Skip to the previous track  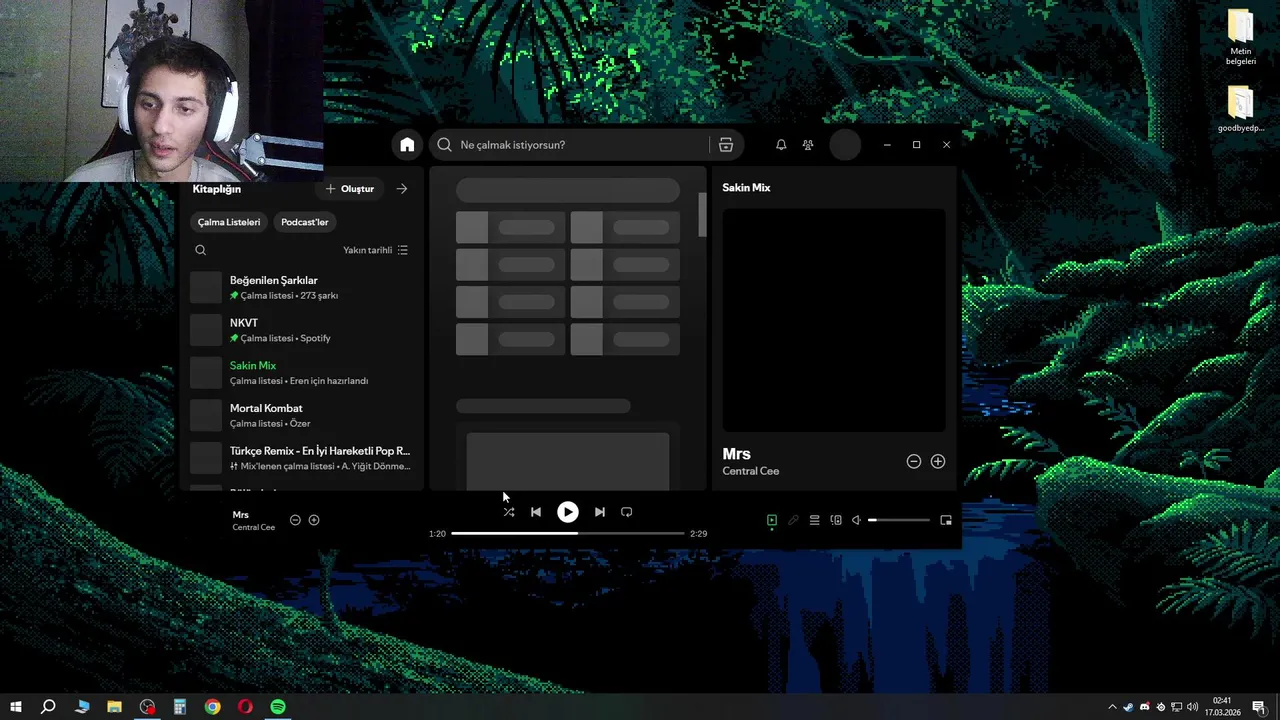[536, 512]
